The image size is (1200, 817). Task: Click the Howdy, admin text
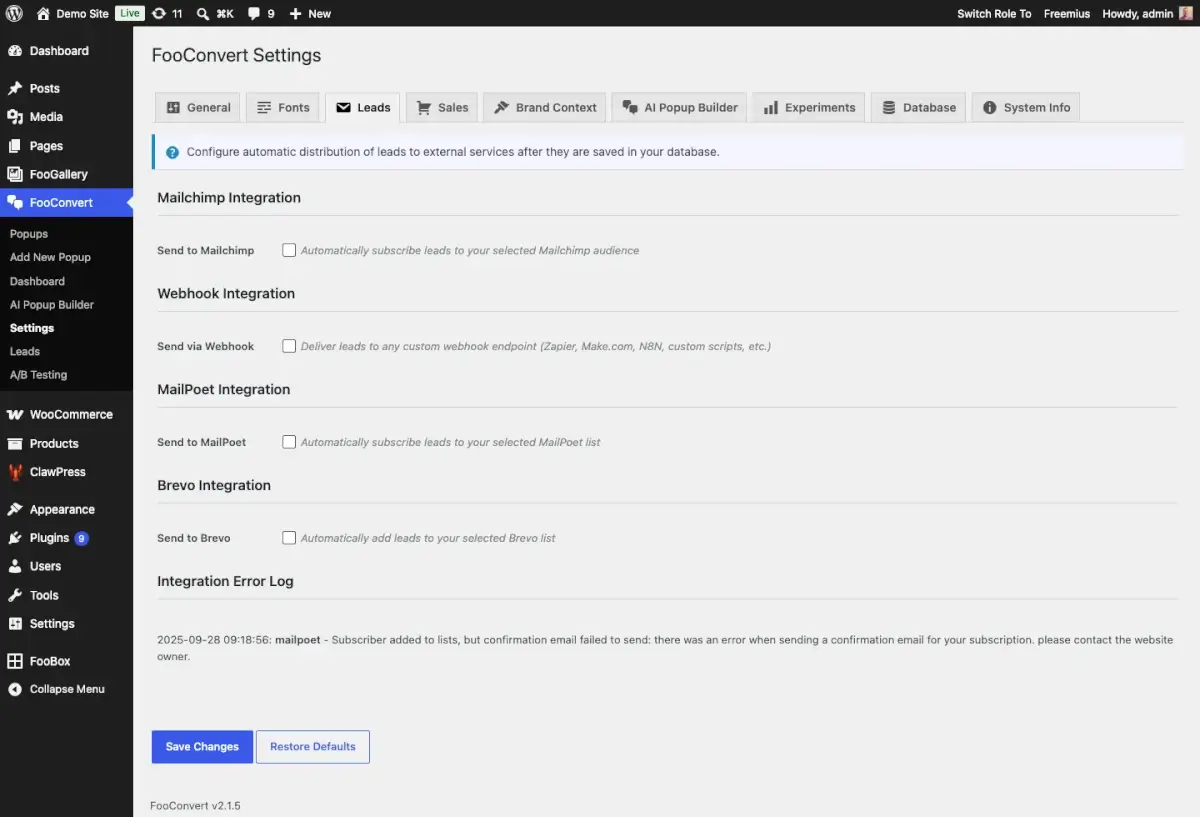(1138, 13)
